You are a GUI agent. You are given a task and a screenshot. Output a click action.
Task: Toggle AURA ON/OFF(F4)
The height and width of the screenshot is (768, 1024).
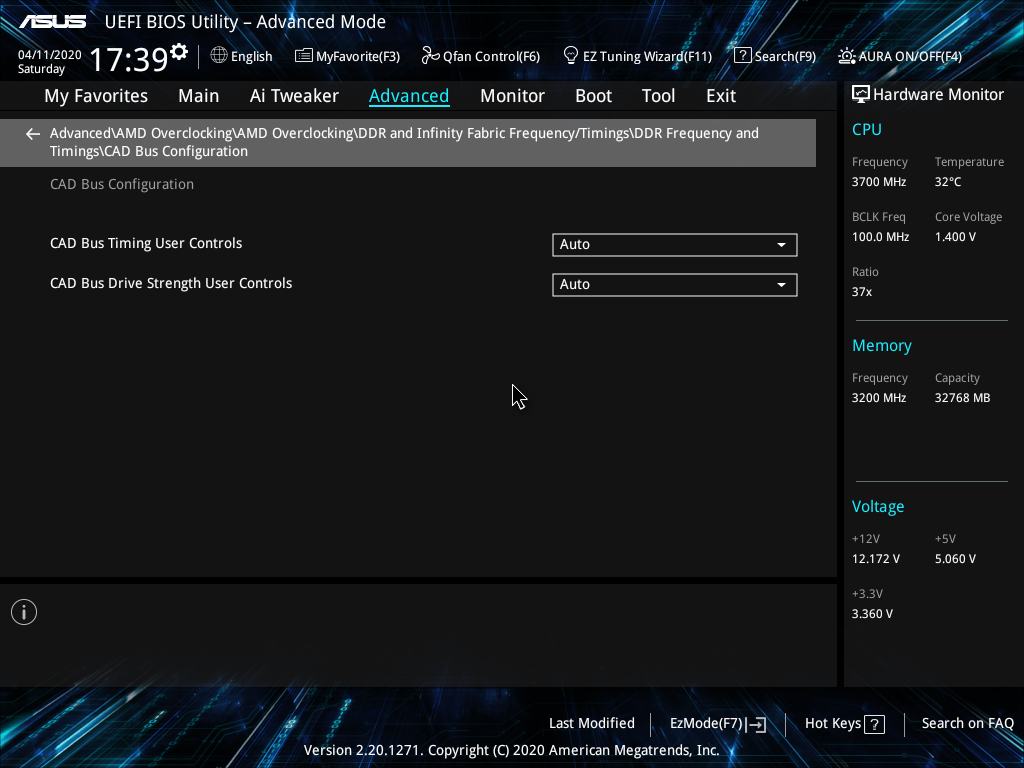(x=900, y=56)
